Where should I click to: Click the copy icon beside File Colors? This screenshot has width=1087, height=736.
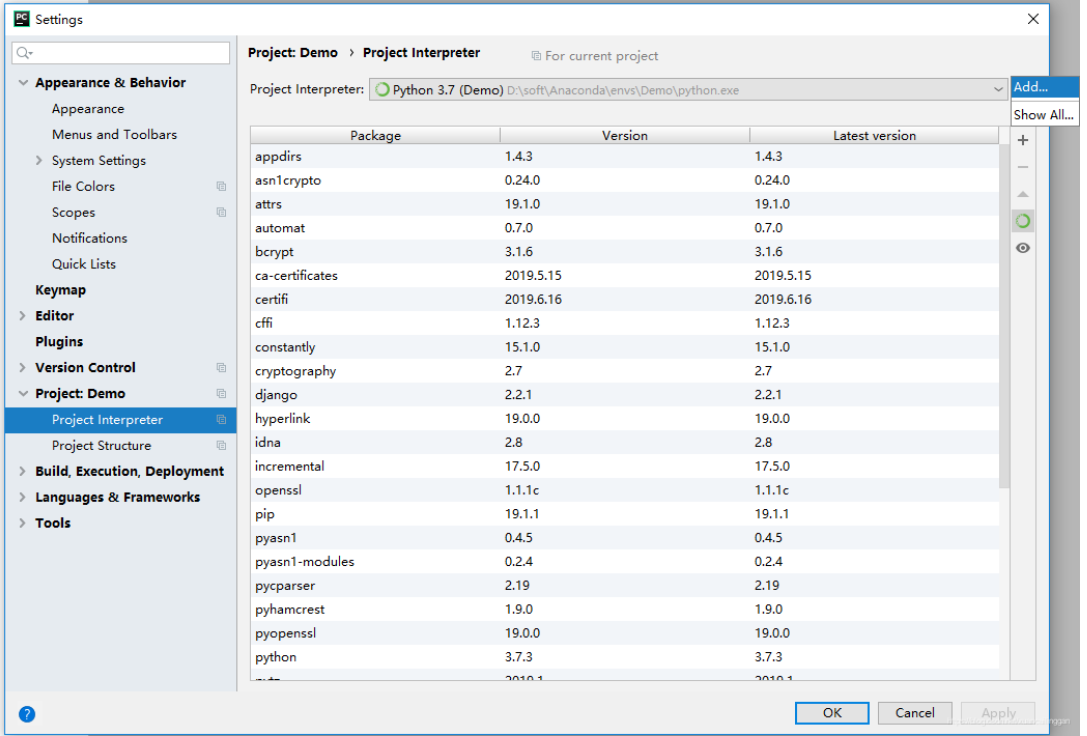point(222,186)
